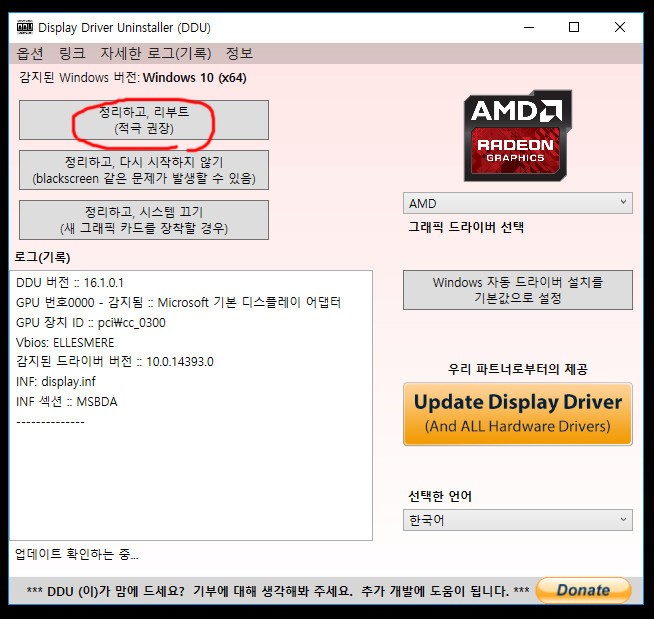Screen dimensions: 654x619
Task: Click 정리하고, 시스템 끄기 button
Action: tap(144, 220)
